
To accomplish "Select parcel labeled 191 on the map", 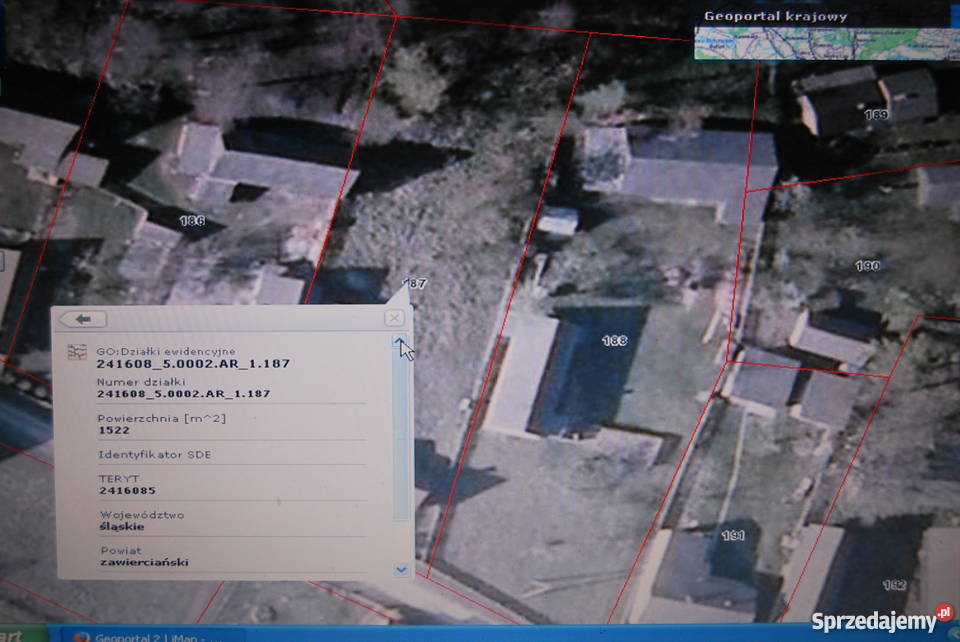I will point(733,536).
